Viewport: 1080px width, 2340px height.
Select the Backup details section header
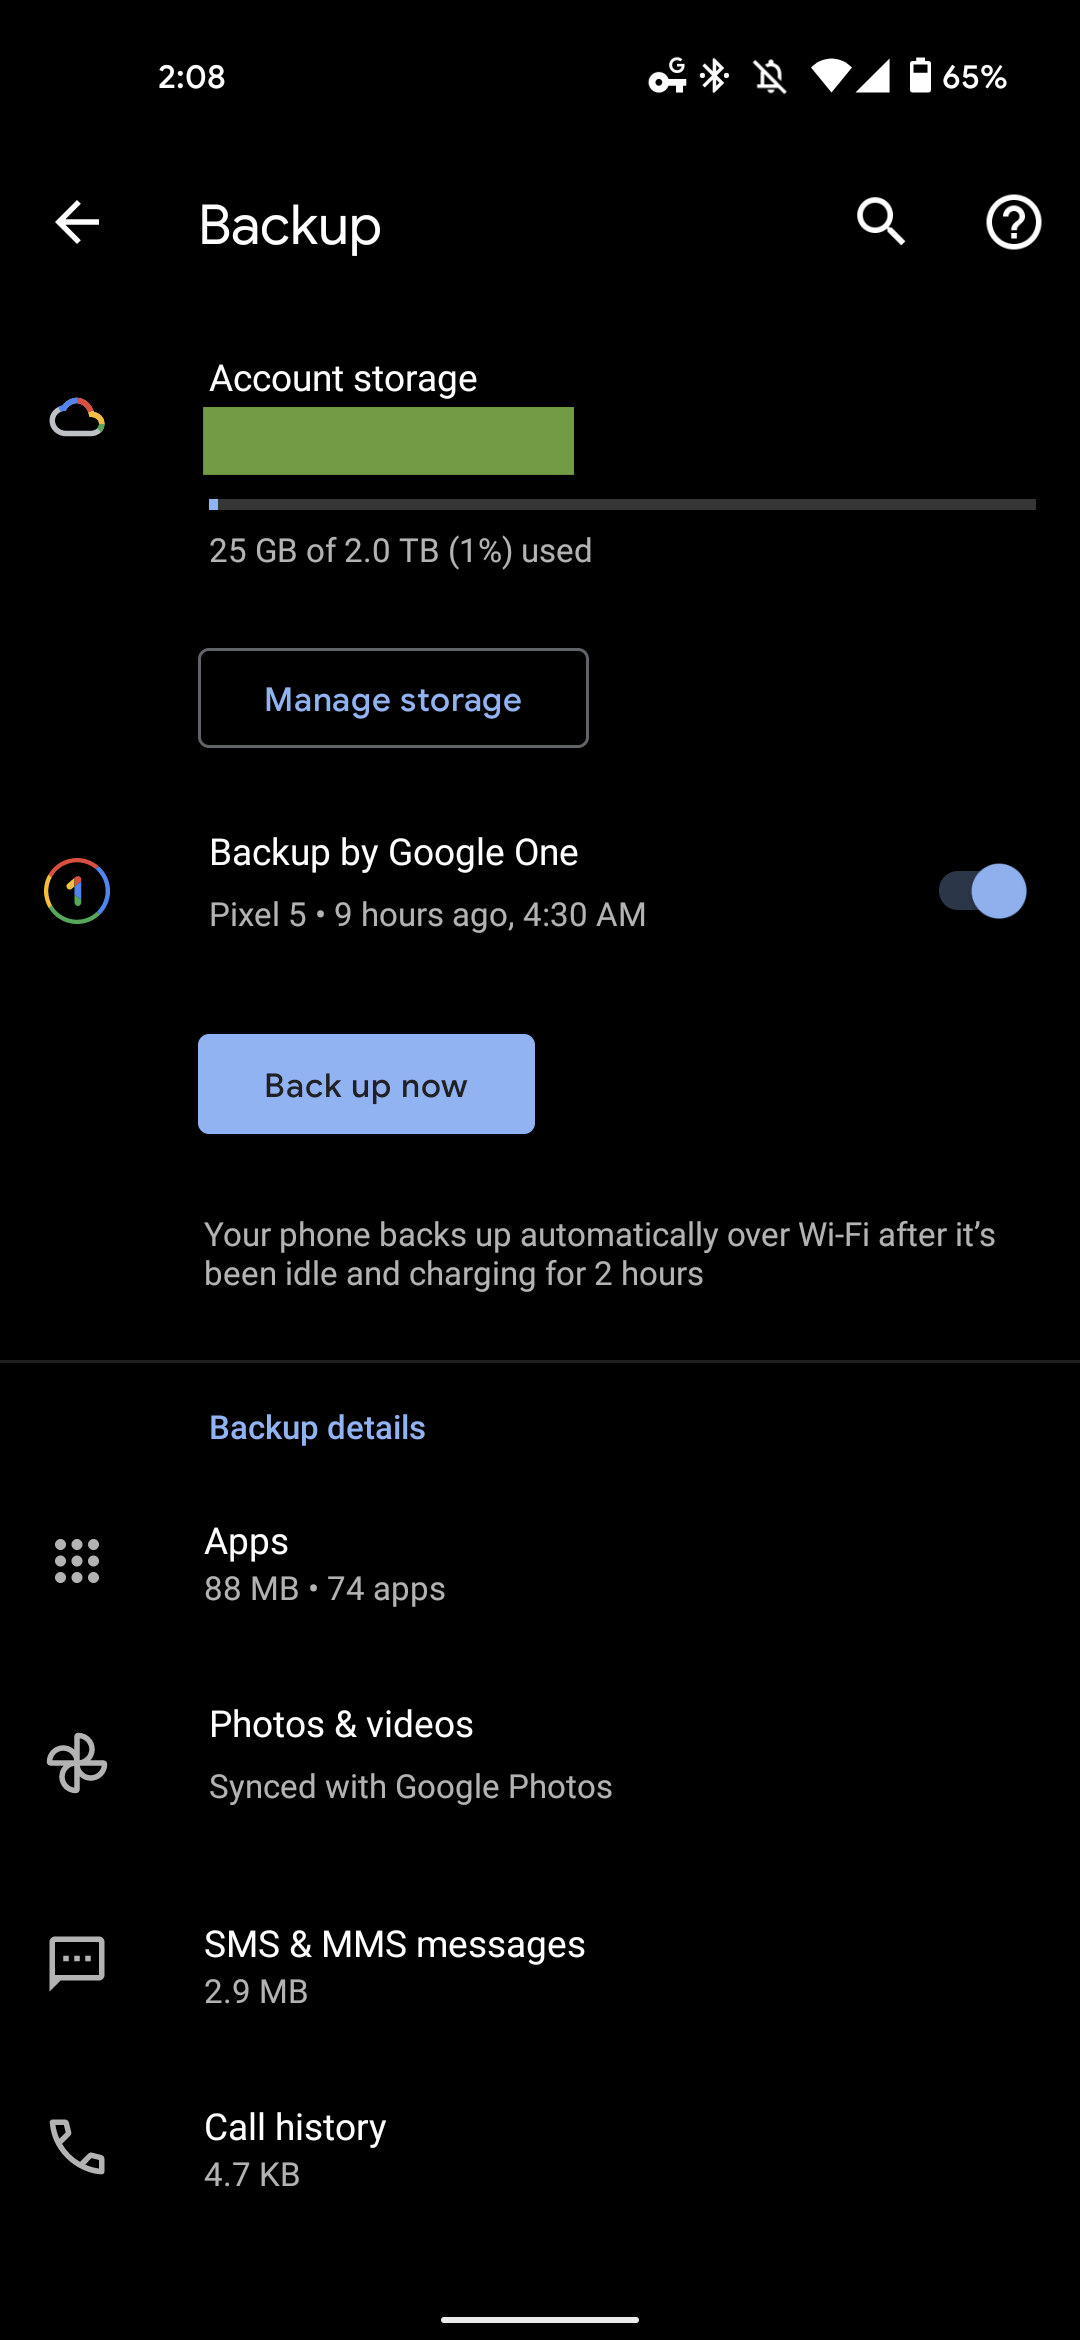point(316,1428)
